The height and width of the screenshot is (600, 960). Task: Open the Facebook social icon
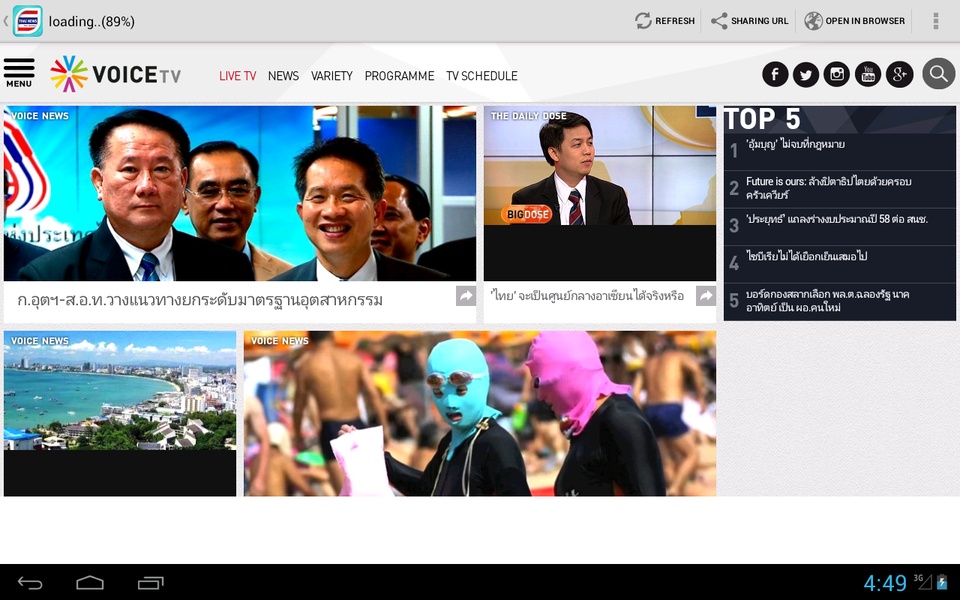(x=775, y=74)
